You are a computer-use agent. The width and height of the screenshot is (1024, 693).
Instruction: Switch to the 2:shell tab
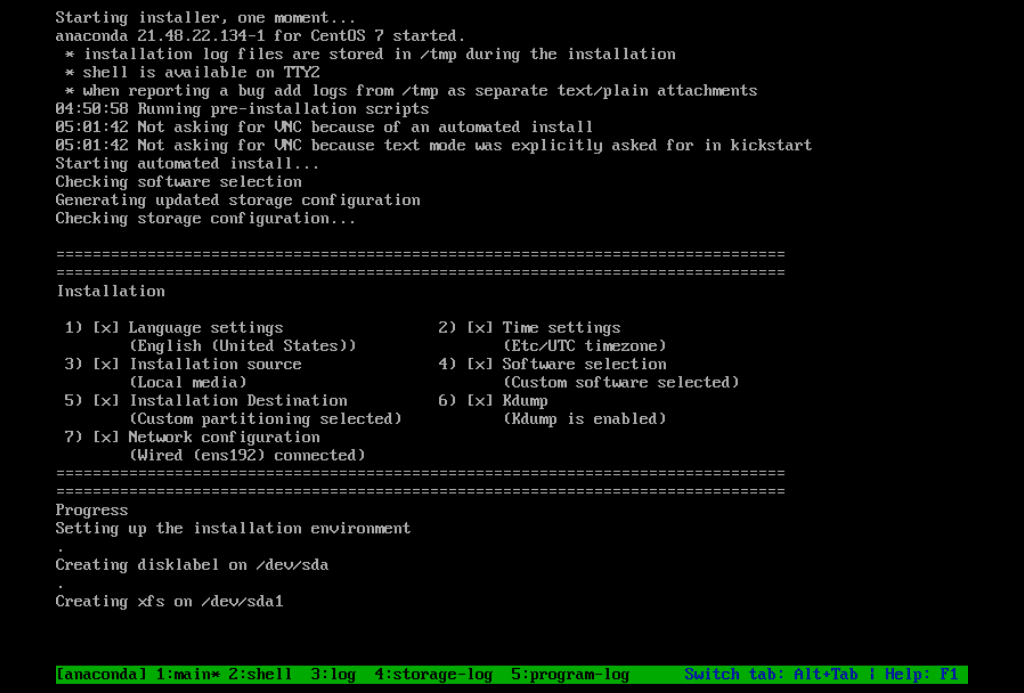(260, 674)
